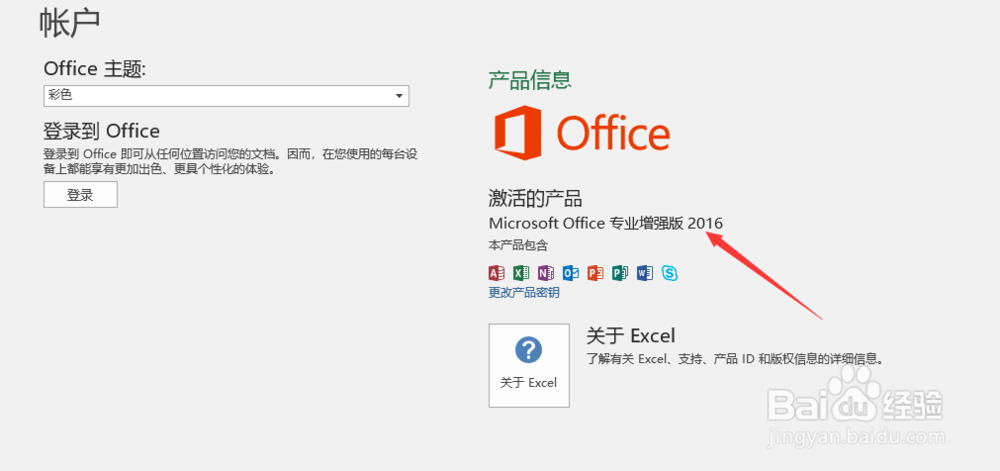Viewport: 1000px width, 471px height.
Task: Open the 更改产品密钥 link
Action: coord(524,293)
